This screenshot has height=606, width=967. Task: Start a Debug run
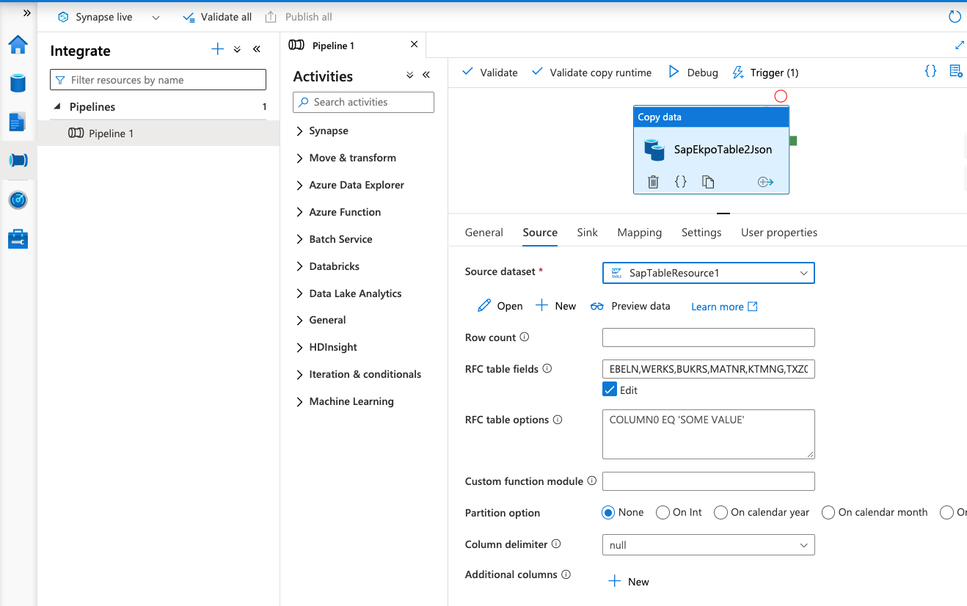click(x=694, y=72)
